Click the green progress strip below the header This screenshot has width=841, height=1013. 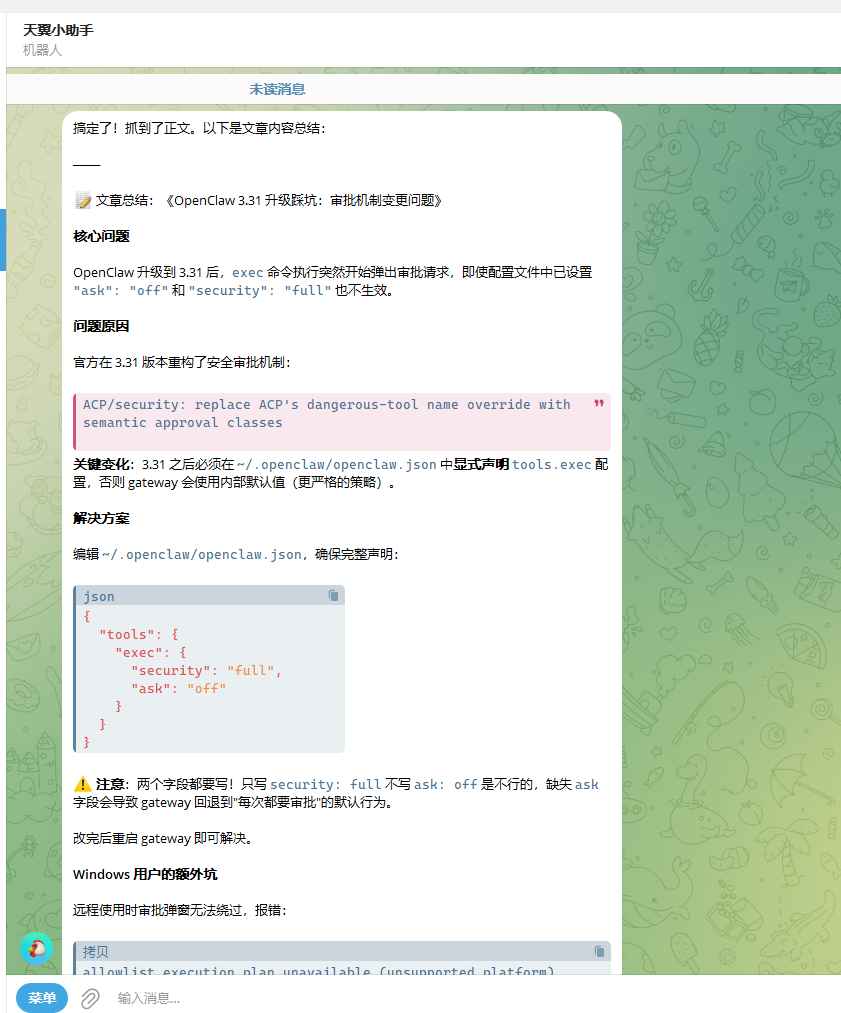420,70
